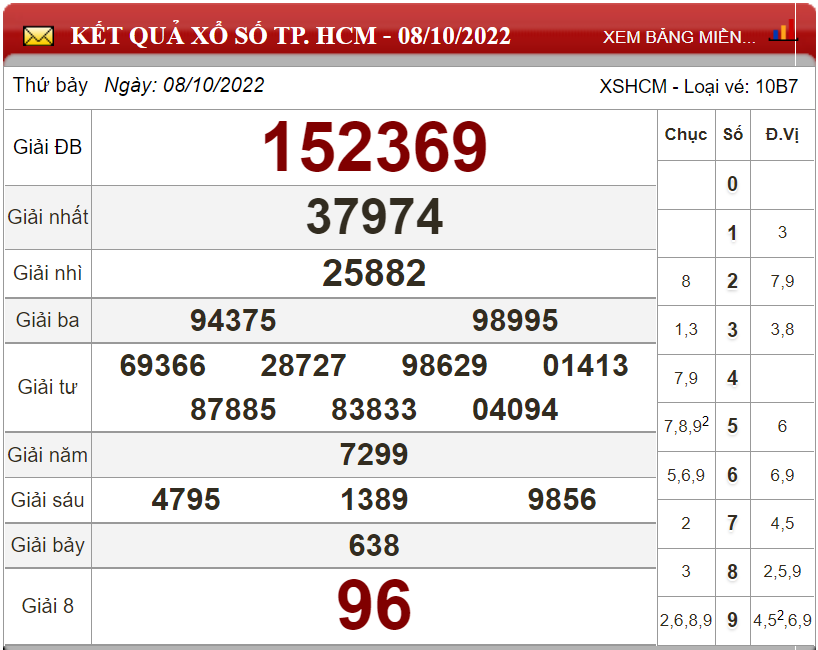Click the date Ngày: 08/10/2022
818x650 pixels.
(184, 86)
